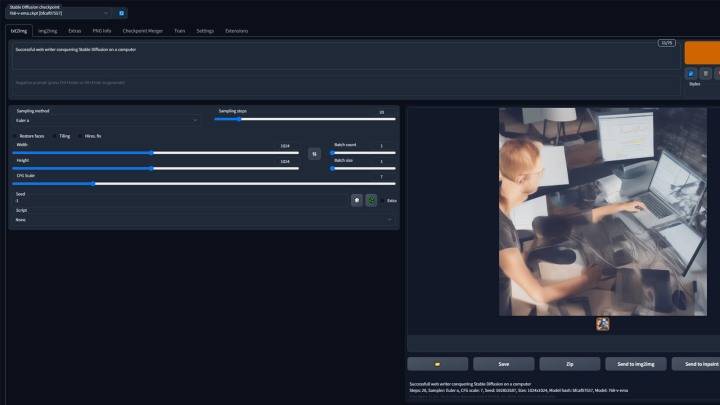The width and height of the screenshot is (720, 405).
Task: Open the Checkpoint Merger tab
Action: point(142,31)
